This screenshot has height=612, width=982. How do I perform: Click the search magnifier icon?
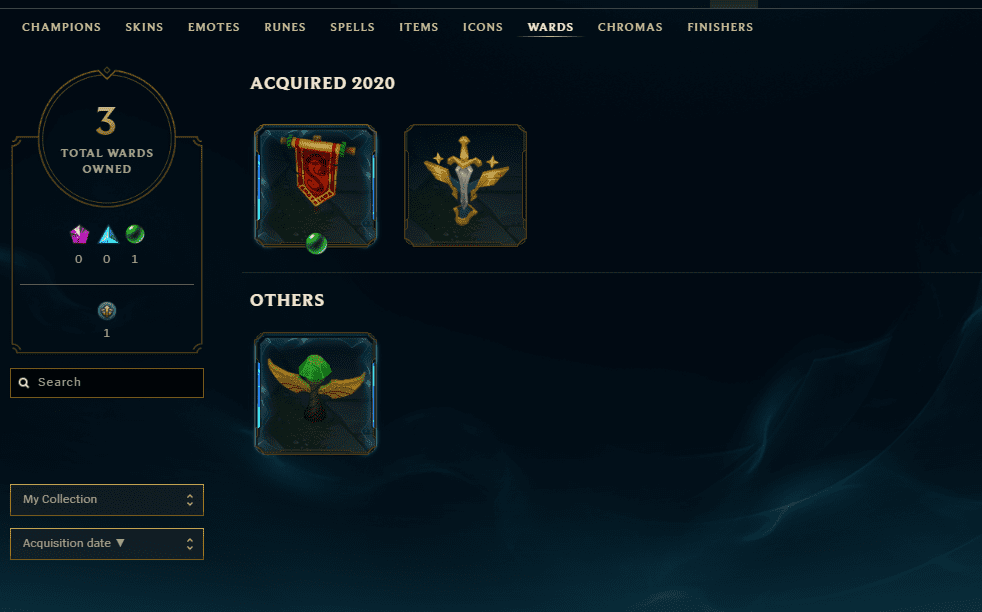tap(24, 383)
